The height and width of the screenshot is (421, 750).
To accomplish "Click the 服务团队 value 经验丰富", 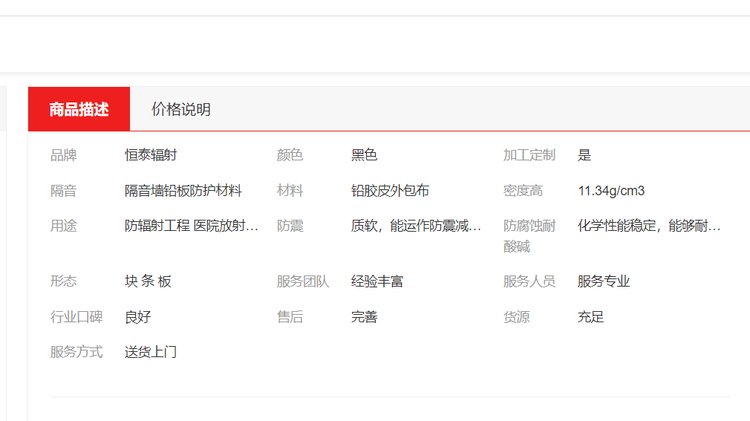I will (377, 281).
